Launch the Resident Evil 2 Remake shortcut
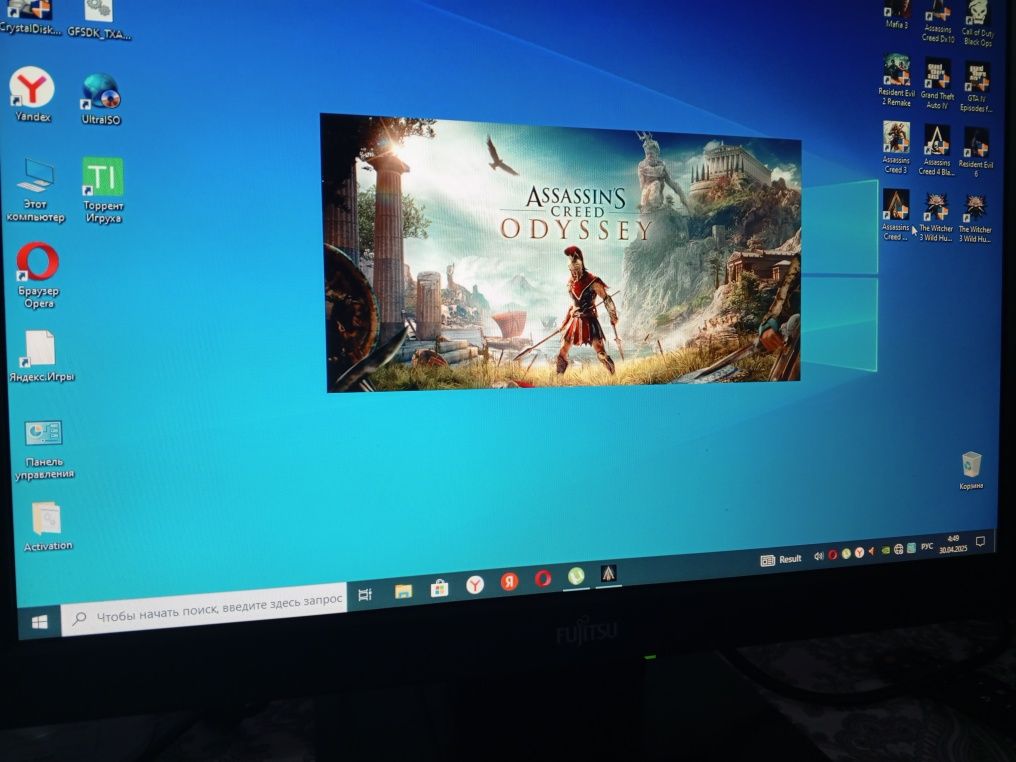This screenshot has width=1016, height=762. tap(897, 80)
